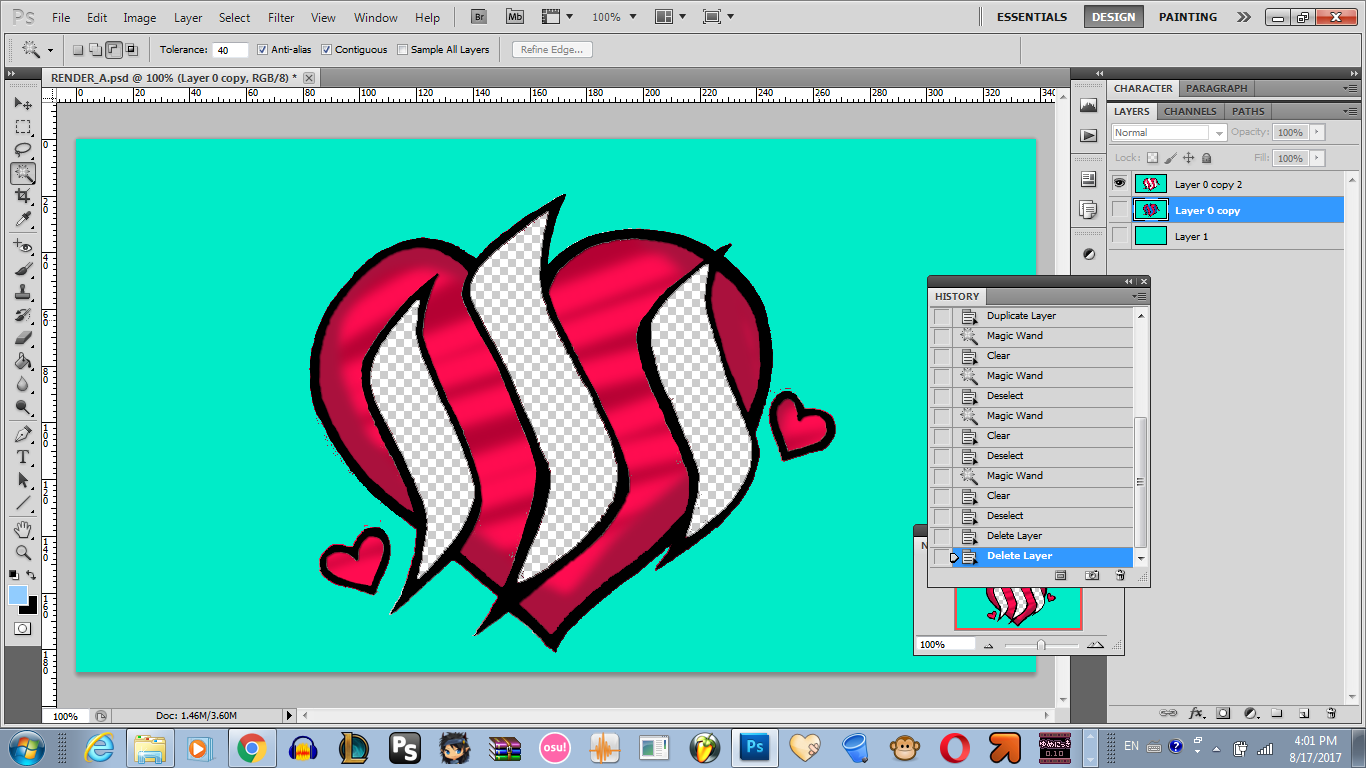Click Delete layer trash icon in Layers panel

coord(1331,713)
